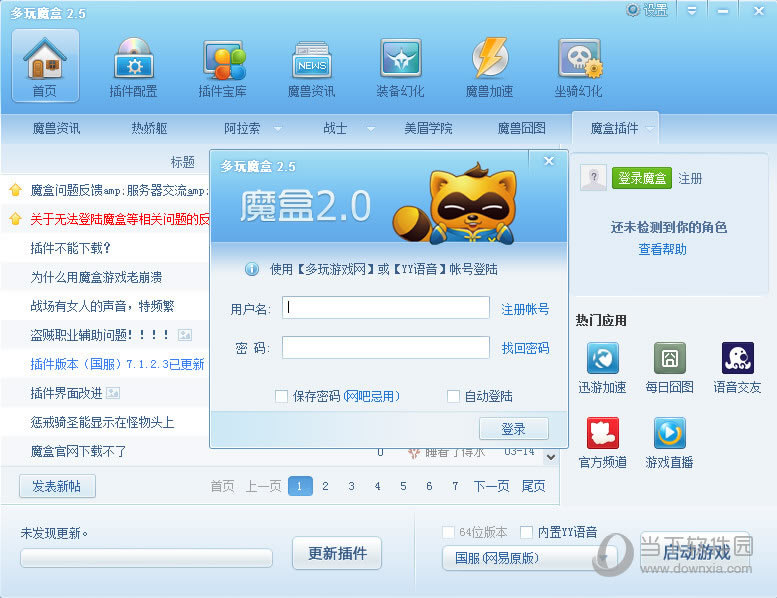The height and width of the screenshot is (598, 777).
Task: Open title bar menu arrow button
Action: click(692, 10)
